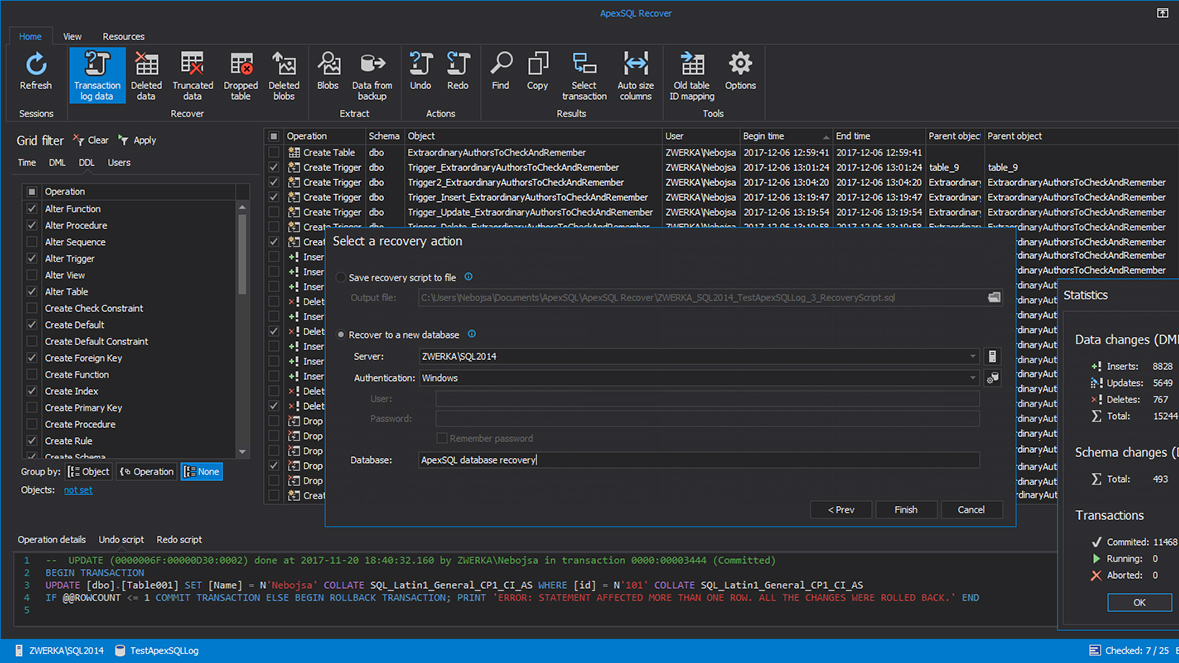Check the Alter Sequence filter checkbox
Image resolution: width=1179 pixels, height=663 pixels.
[x=30, y=241]
